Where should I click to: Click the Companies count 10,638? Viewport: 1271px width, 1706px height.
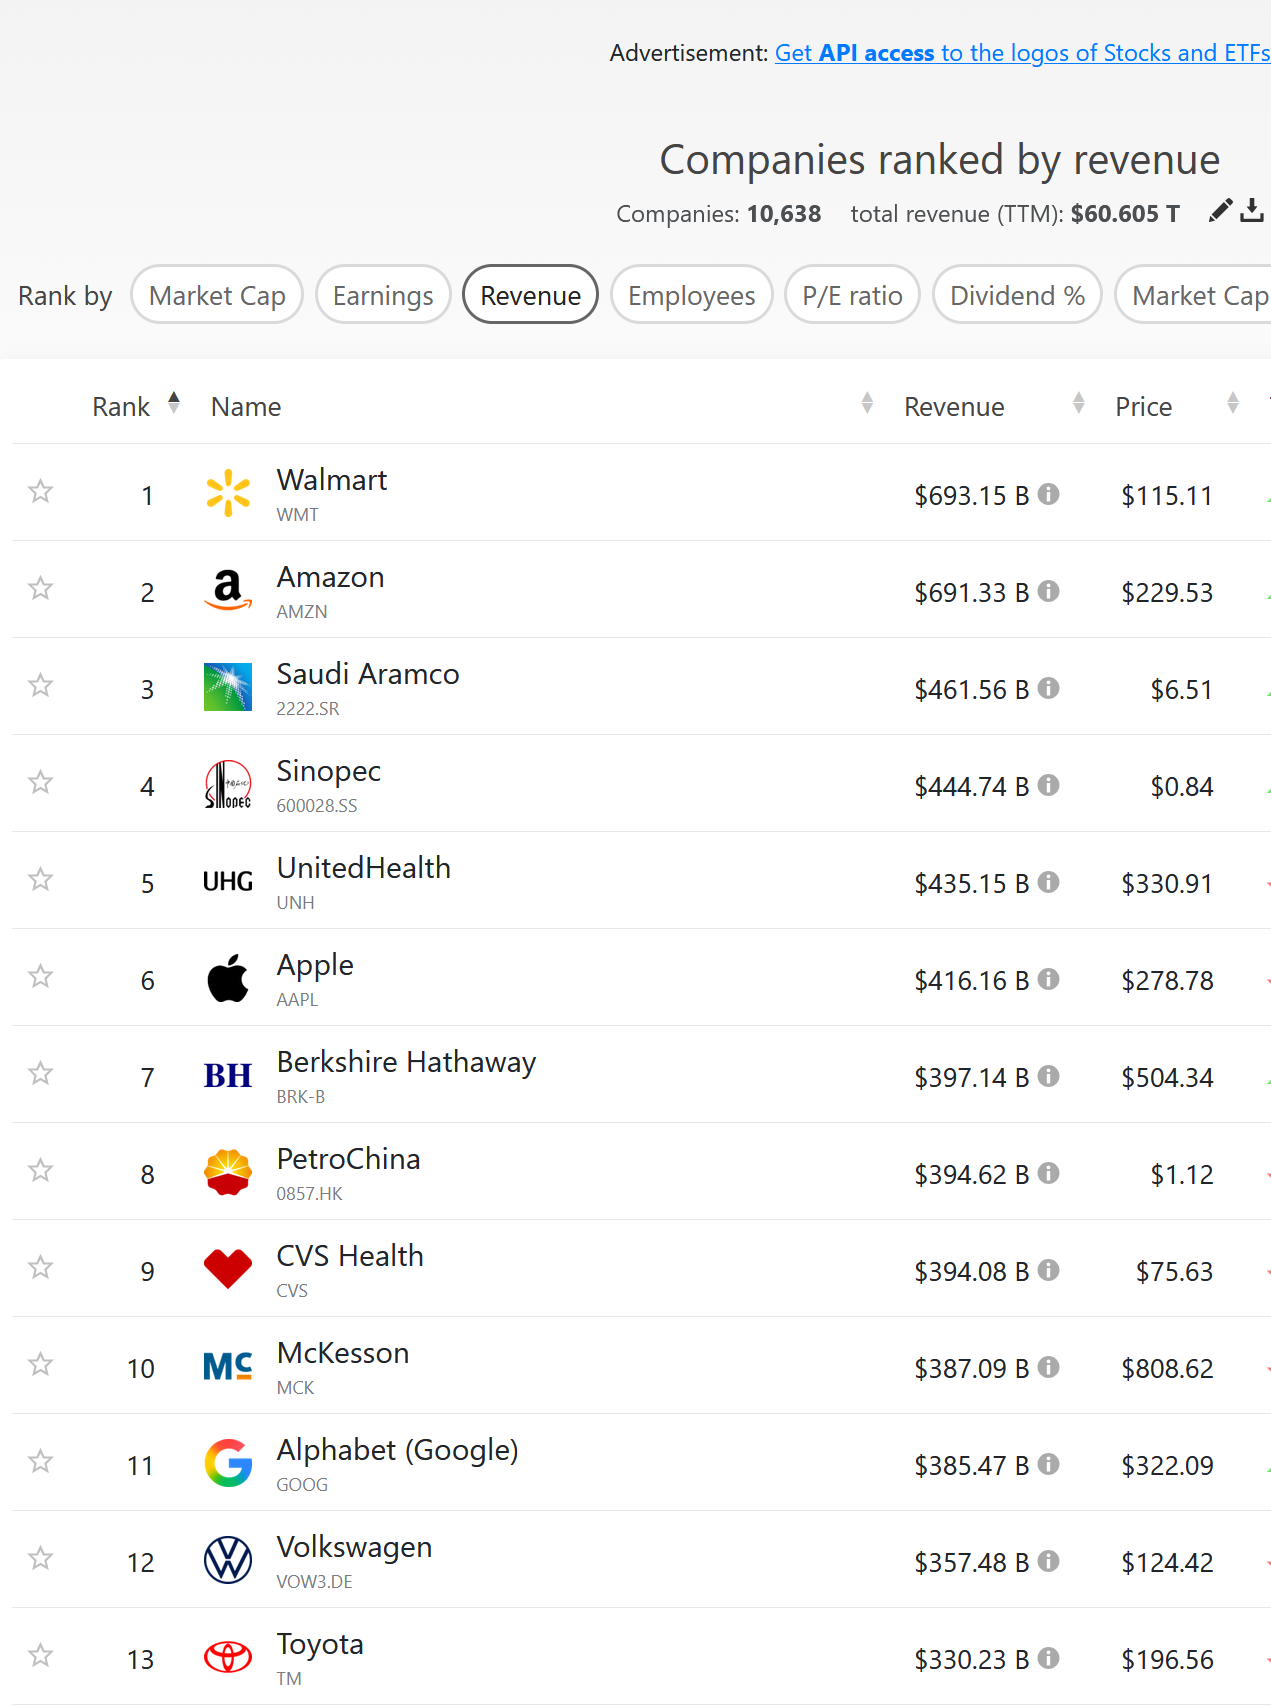784,214
